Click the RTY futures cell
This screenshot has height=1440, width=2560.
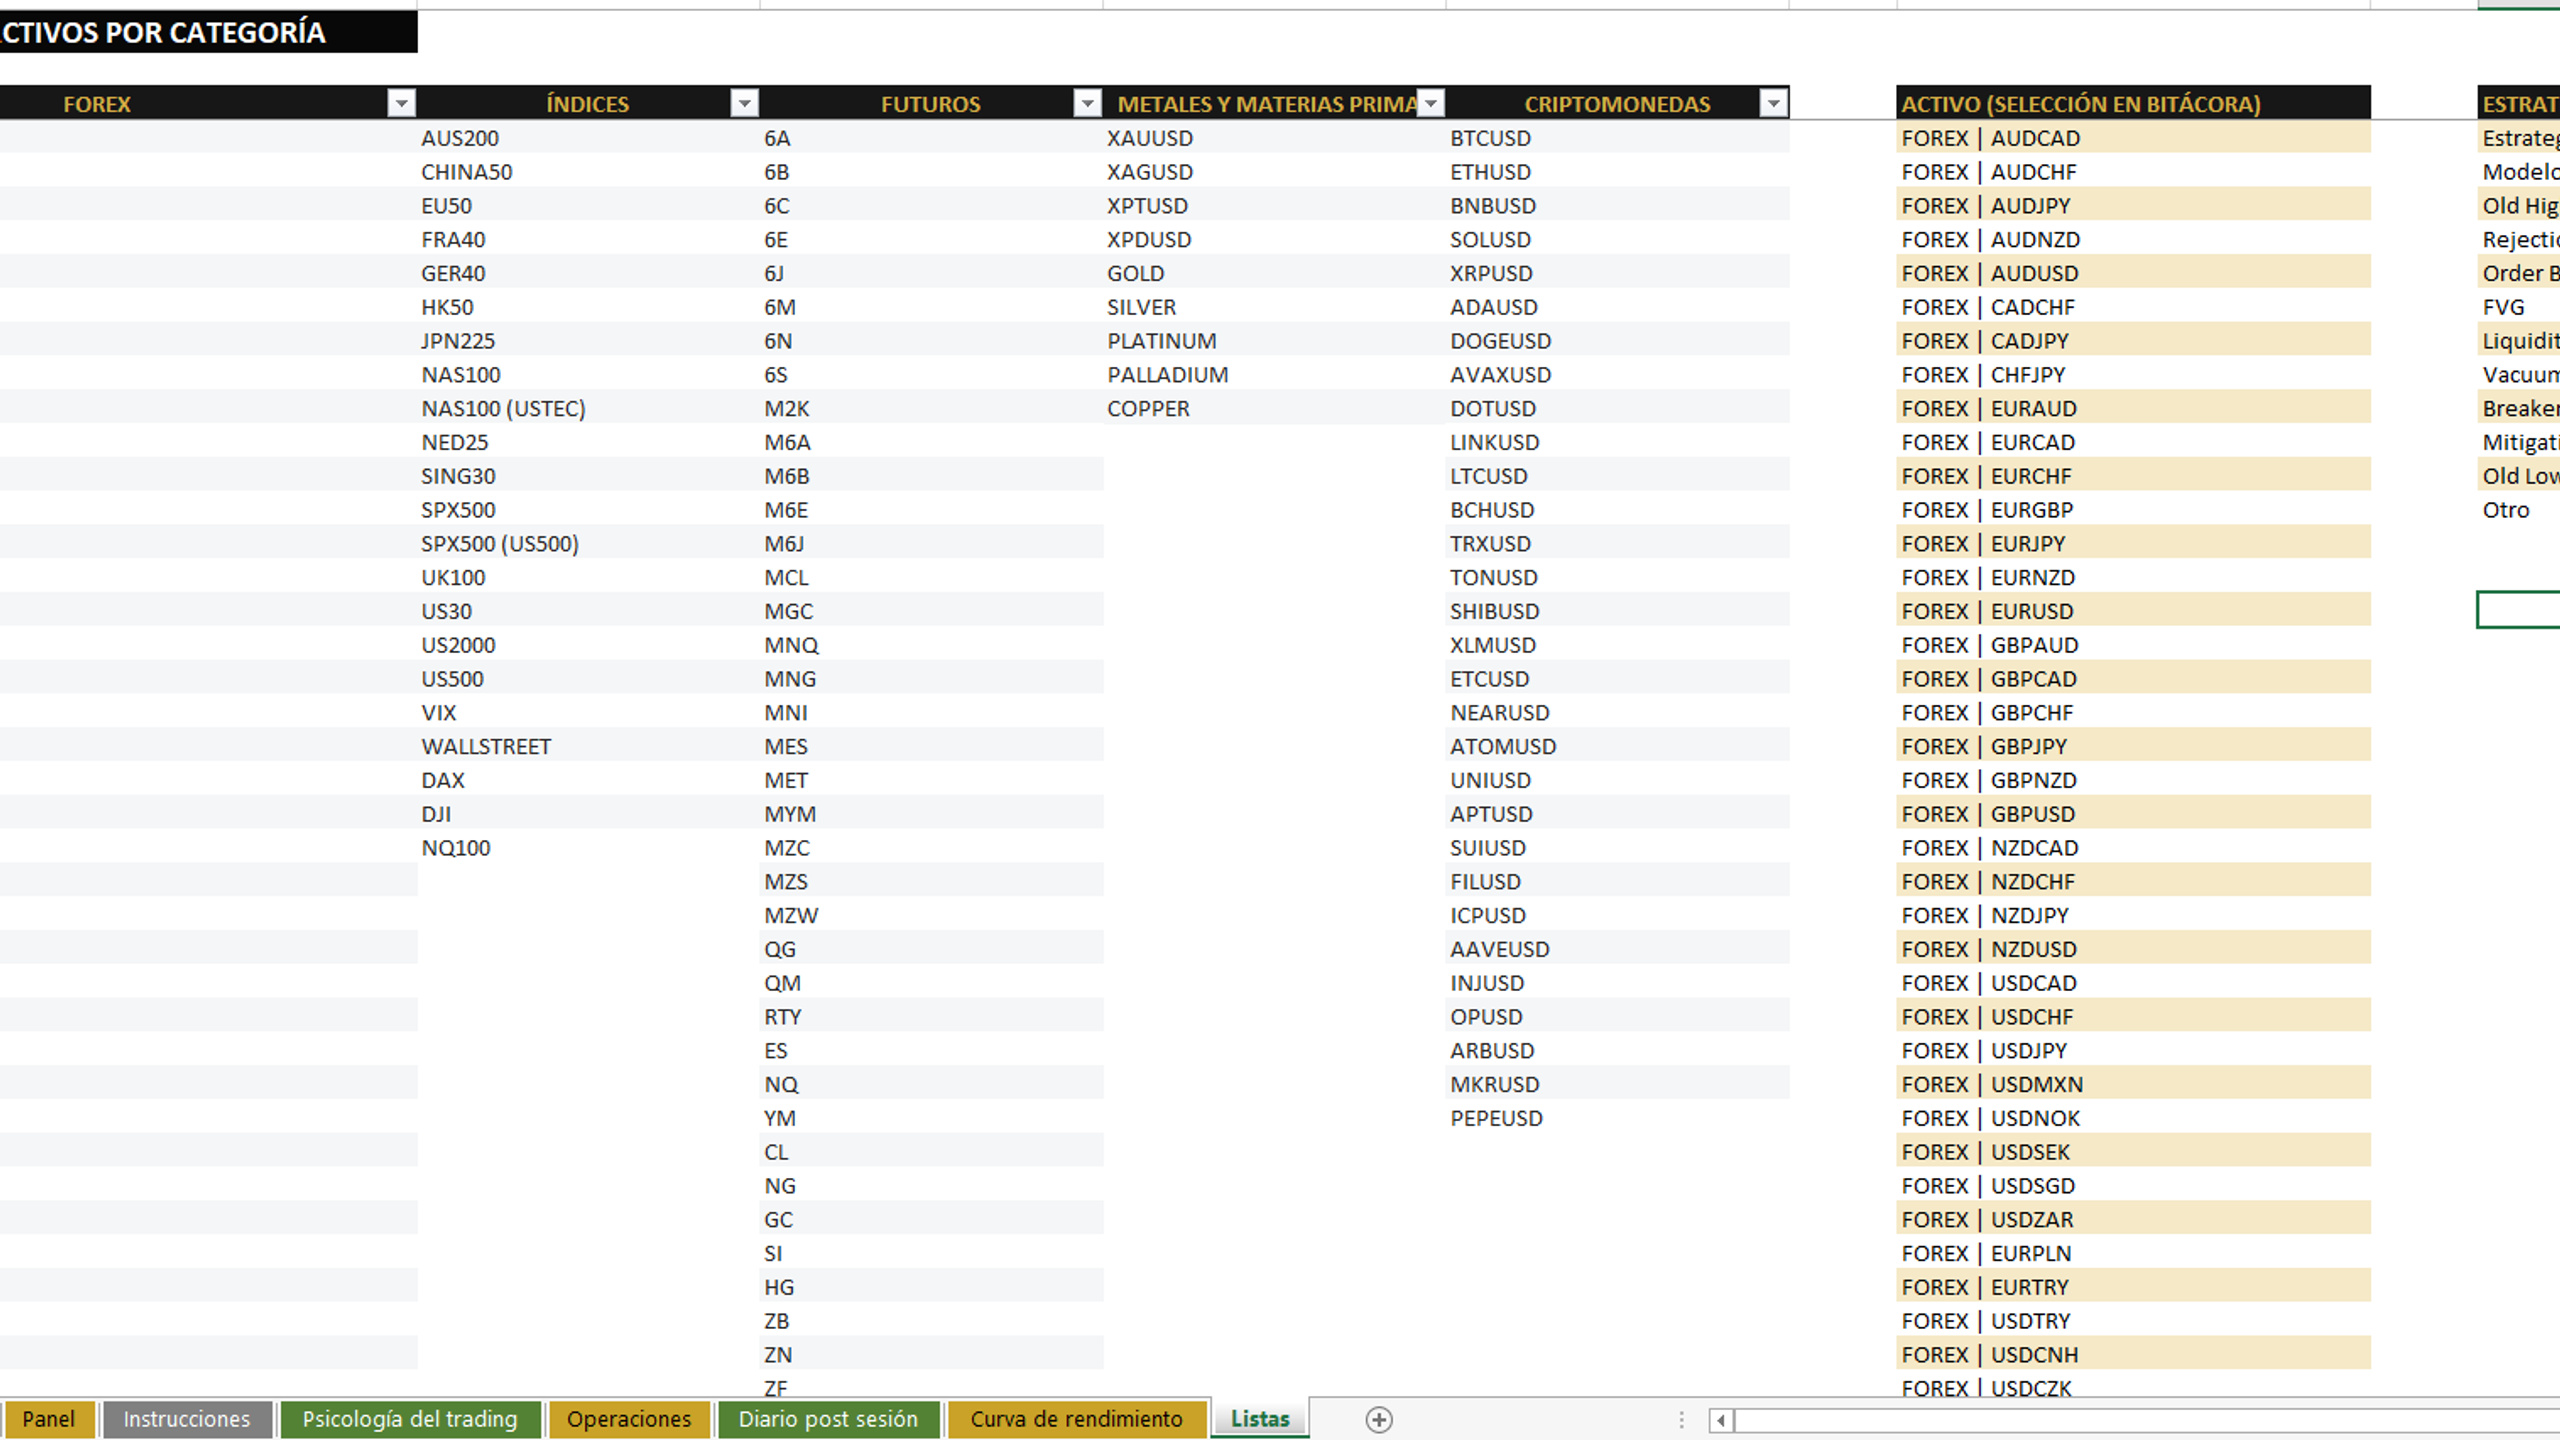[932, 1016]
